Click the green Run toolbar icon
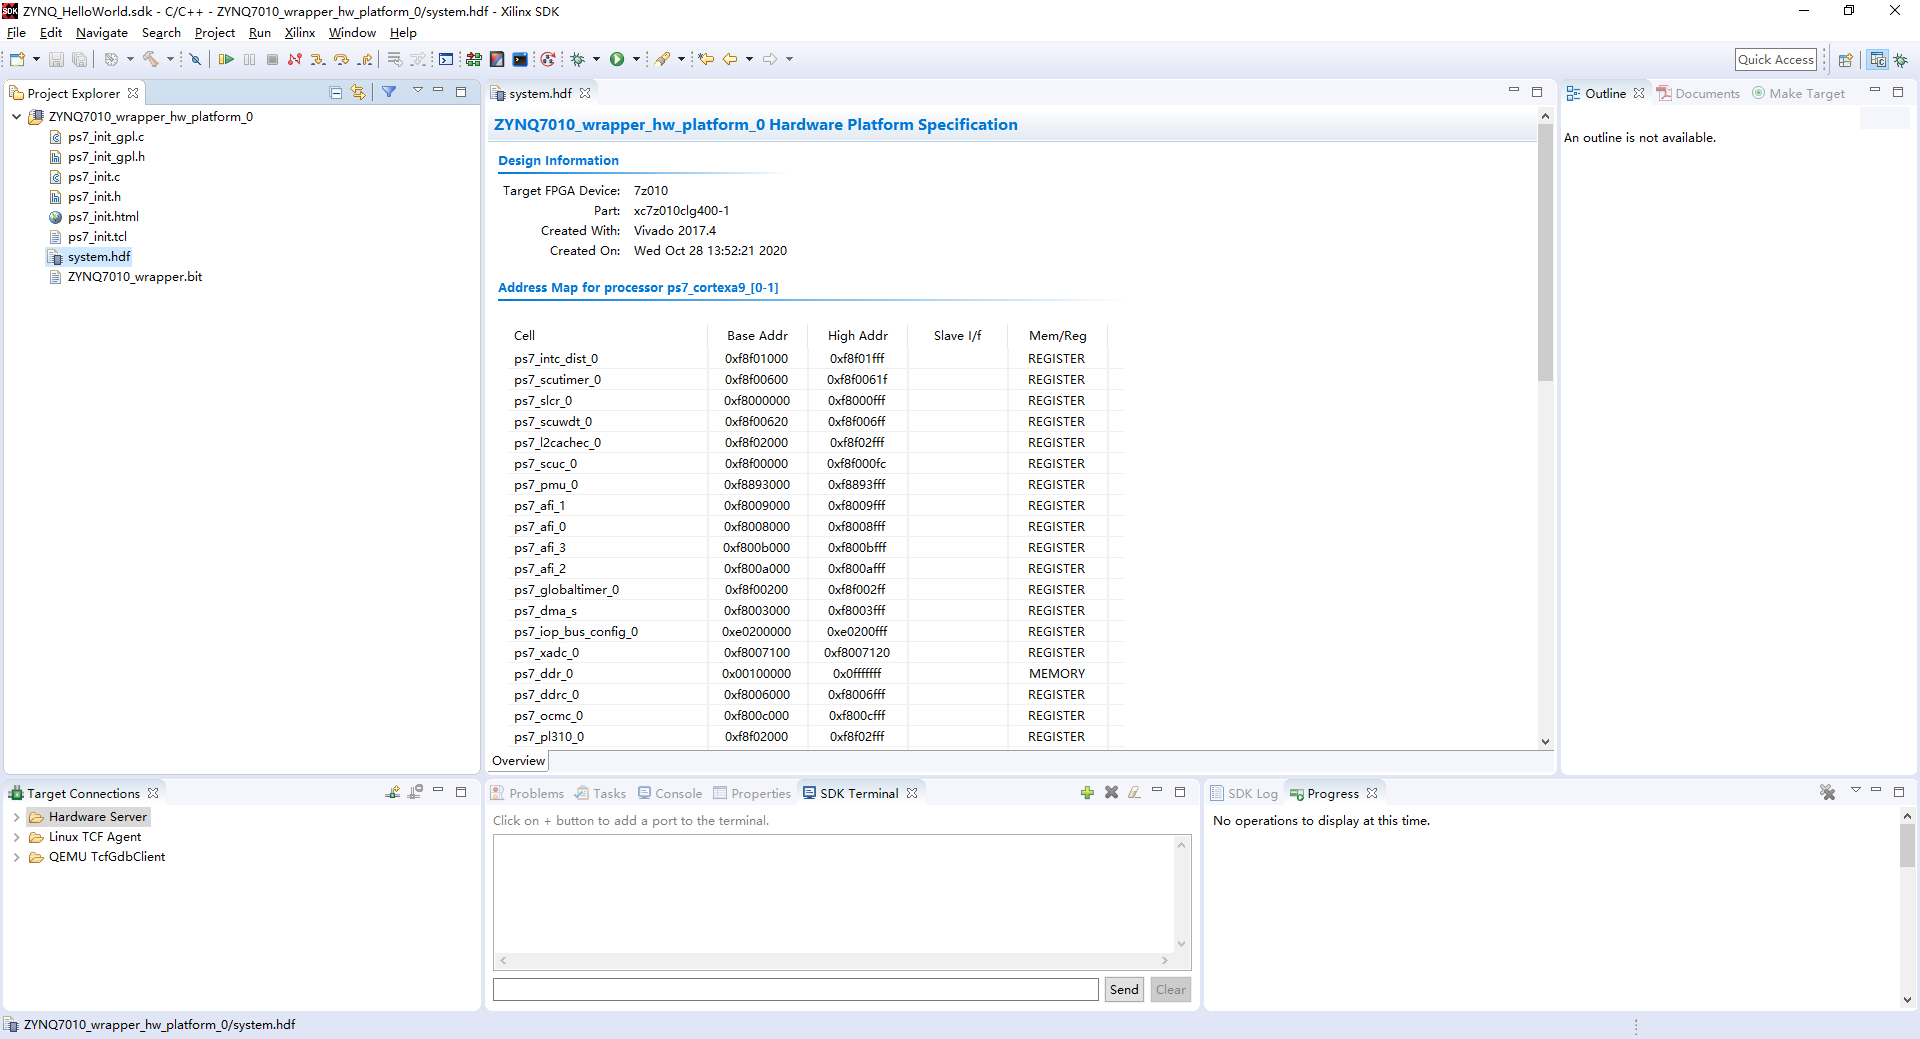The height and width of the screenshot is (1039, 1920). pos(617,60)
